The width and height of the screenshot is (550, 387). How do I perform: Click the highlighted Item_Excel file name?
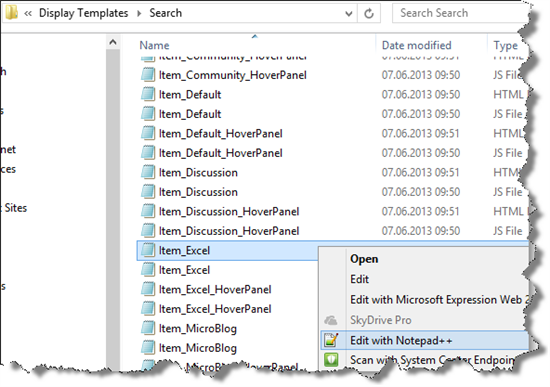[x=184, y=251]
